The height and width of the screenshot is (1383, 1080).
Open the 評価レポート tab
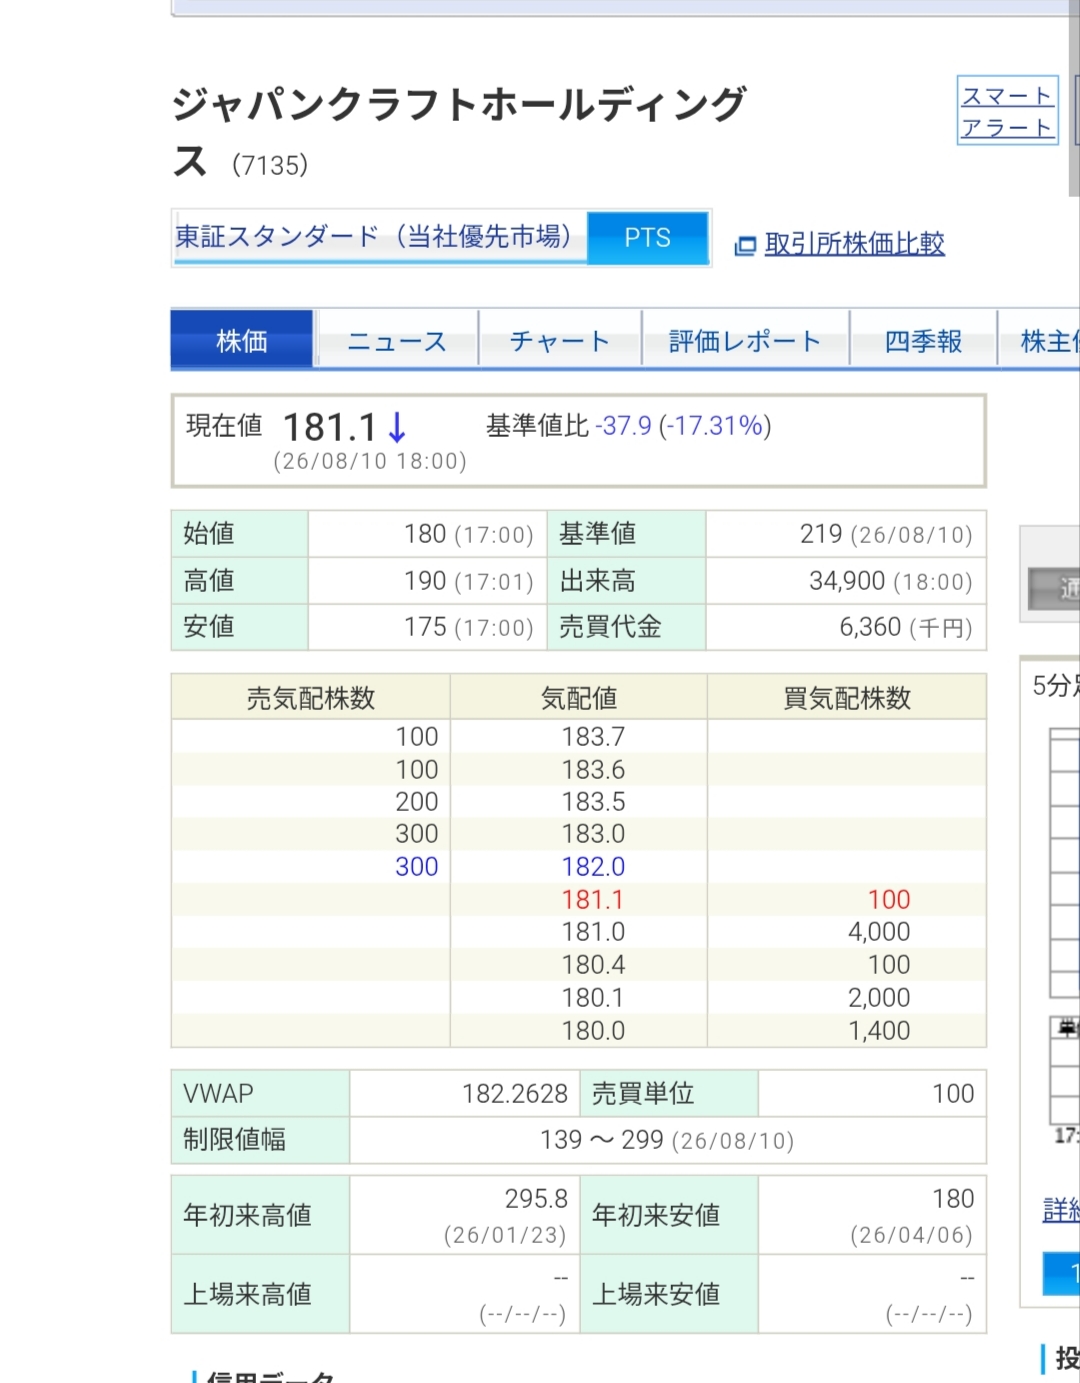(745, 341)
